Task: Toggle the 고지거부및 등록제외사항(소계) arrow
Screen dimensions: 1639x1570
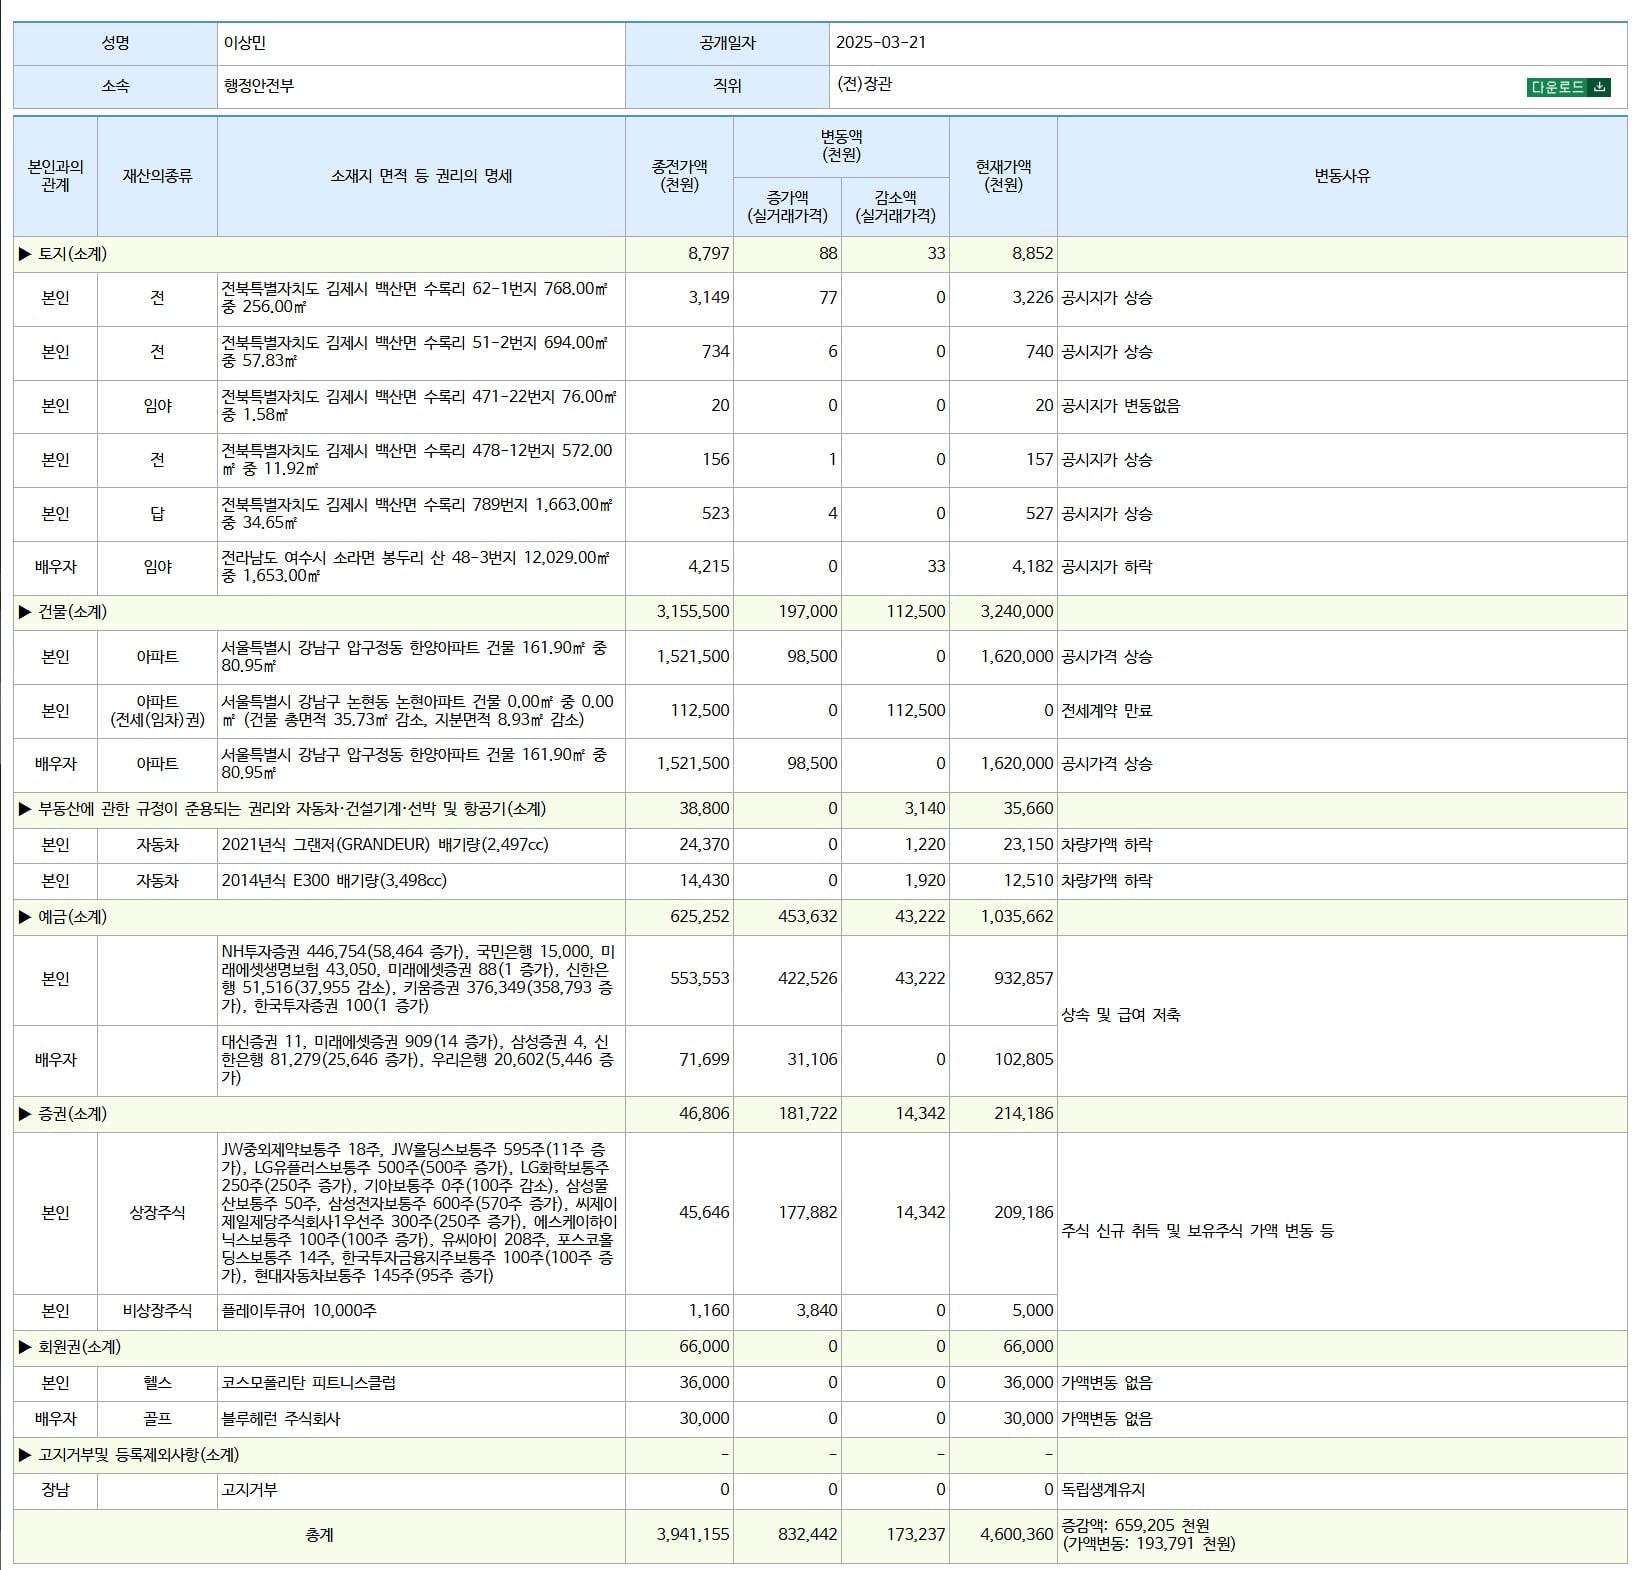Action: click(25, 1455)
